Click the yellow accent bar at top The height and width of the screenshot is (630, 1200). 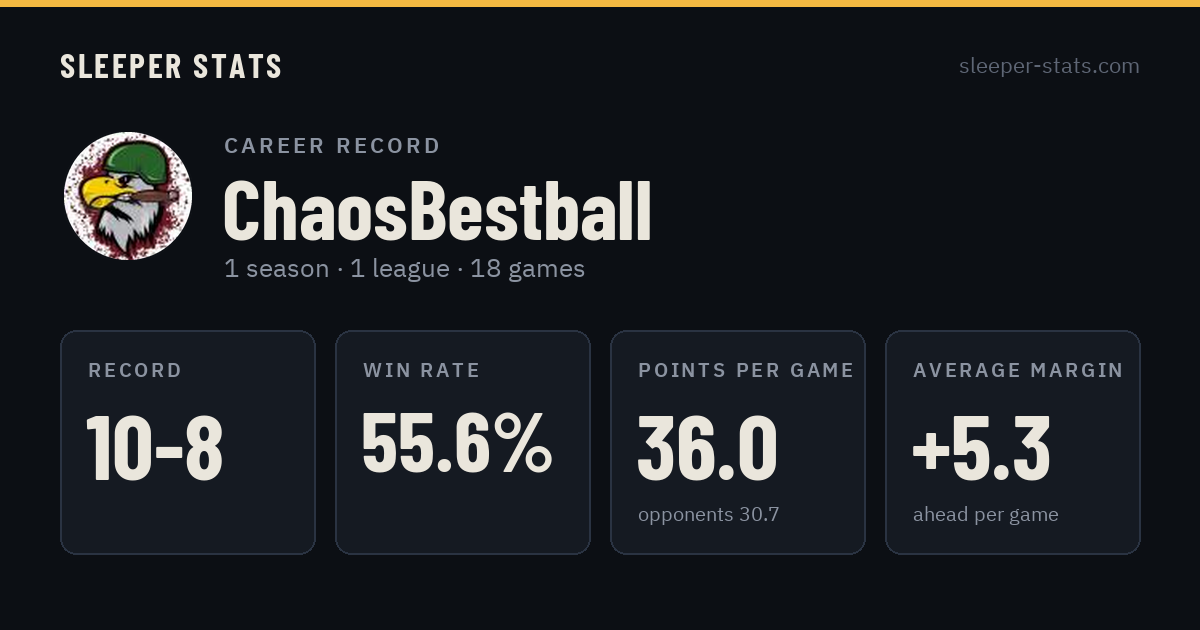[x=600, y=3]
